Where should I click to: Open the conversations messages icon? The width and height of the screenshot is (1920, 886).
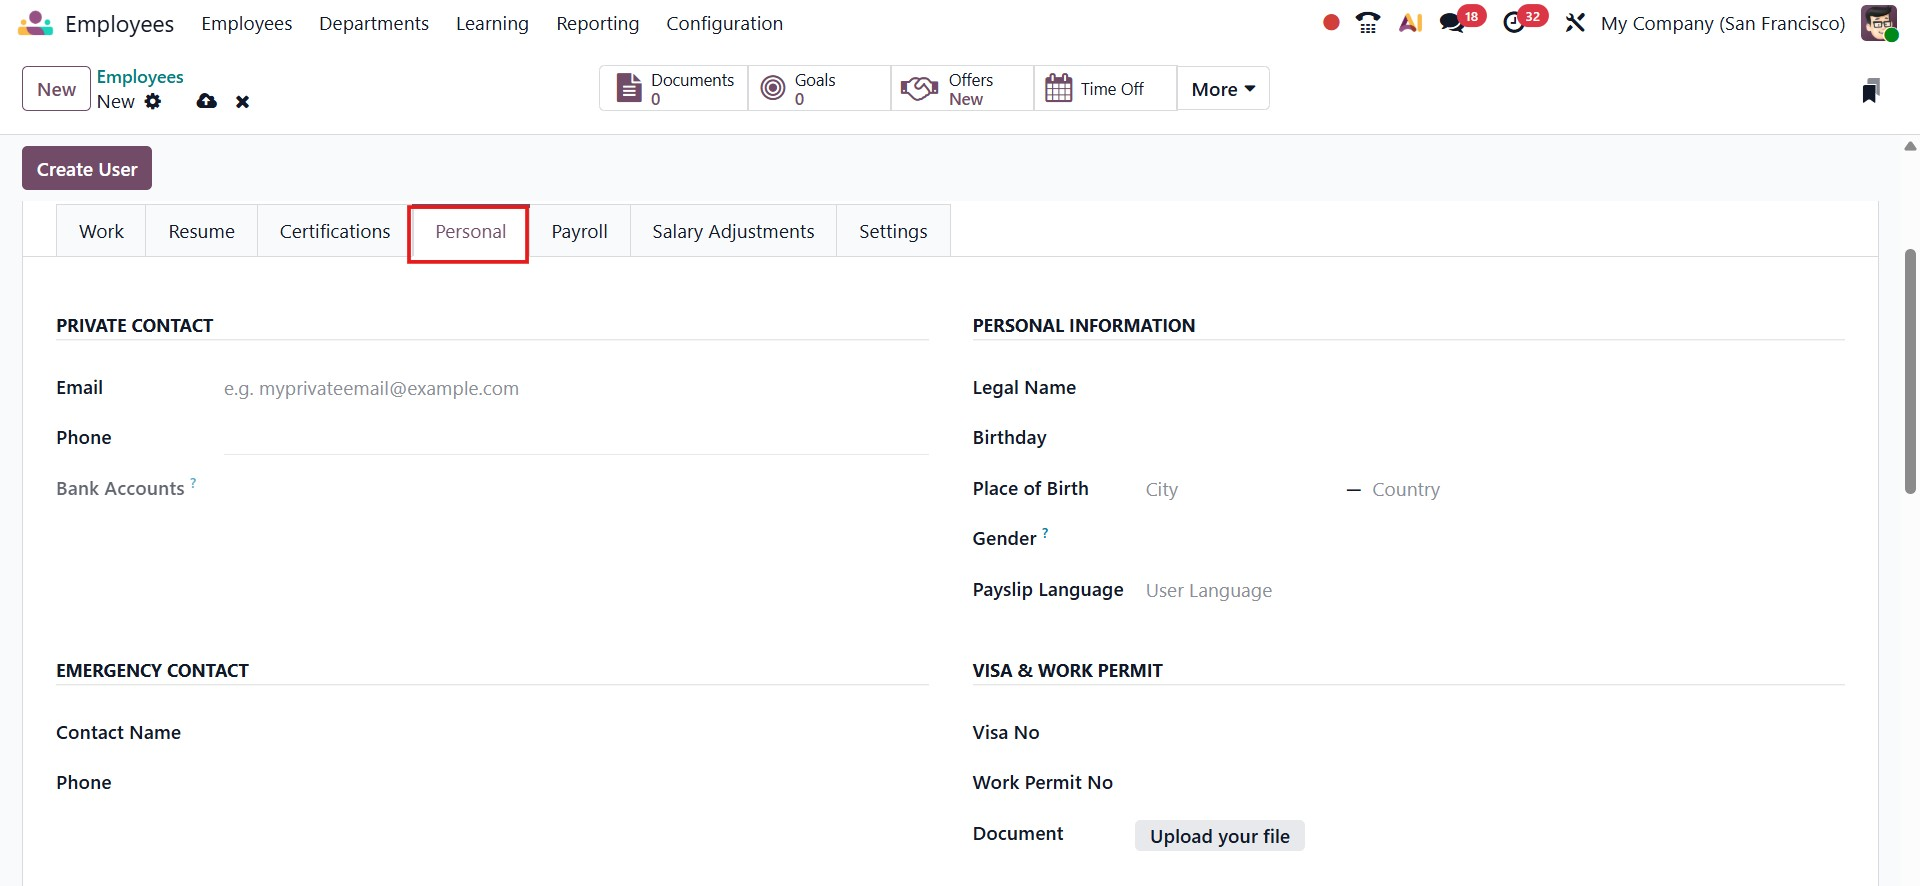(1452, 23)
